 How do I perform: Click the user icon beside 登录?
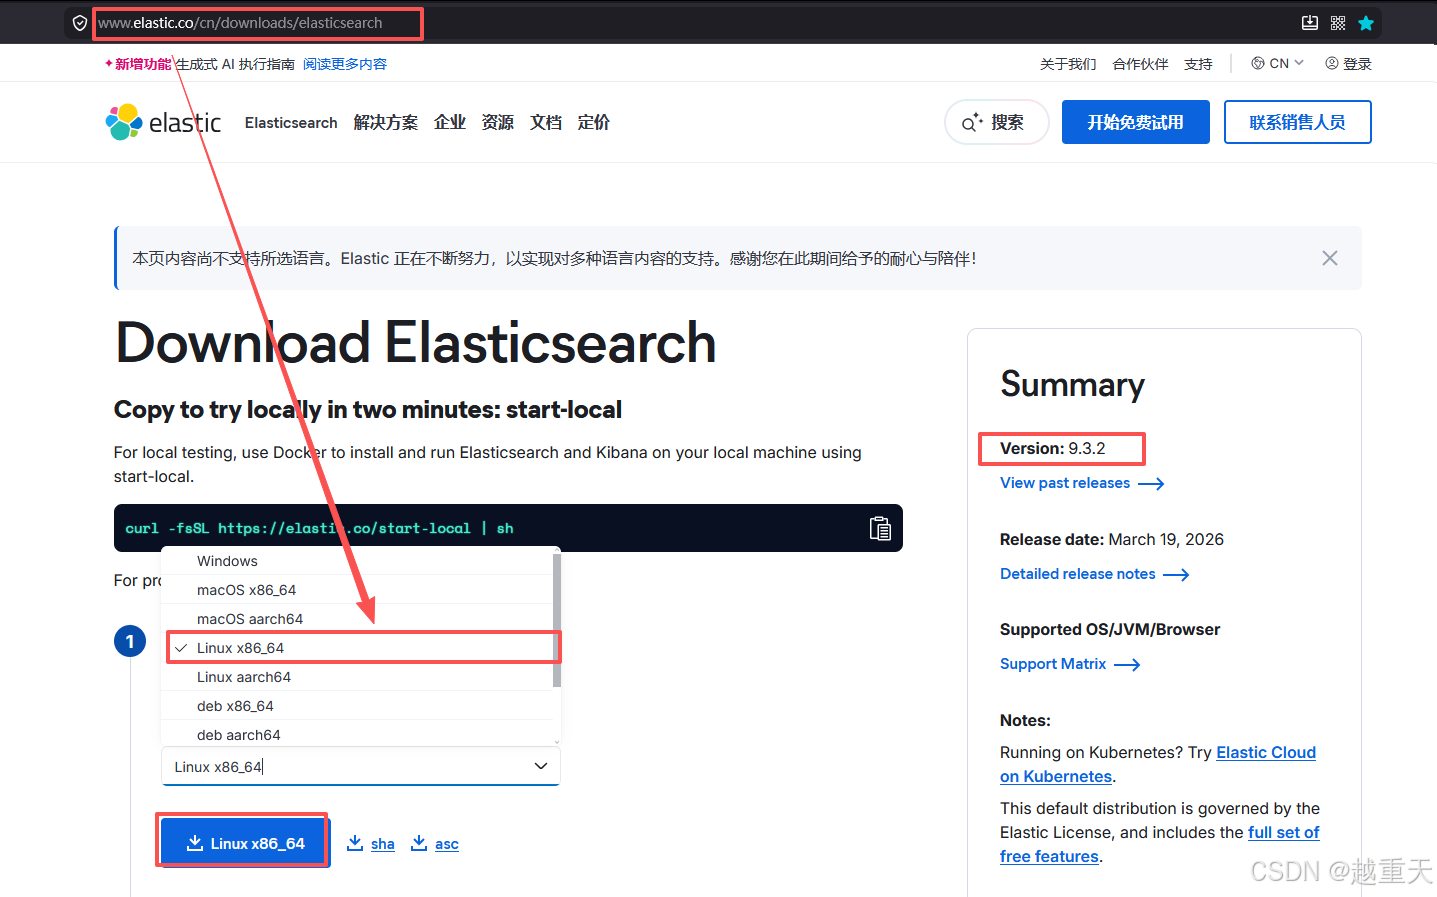pos(1332,63)
